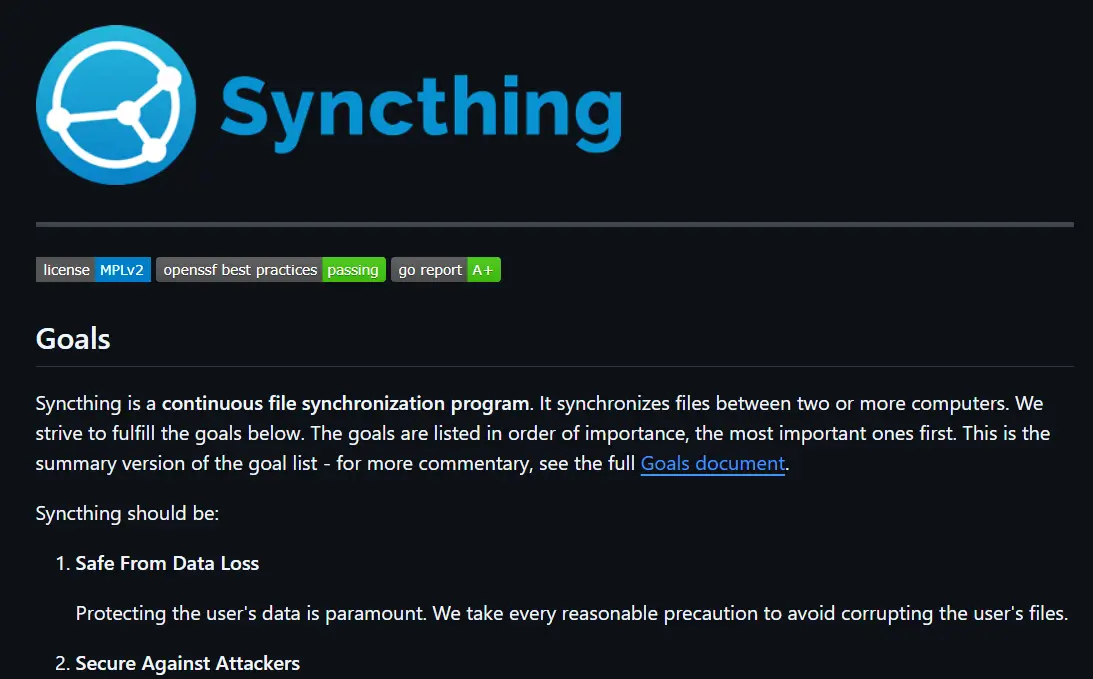
Task: Open the OpenSSF best practices badge
Action: (x=270, y=270)
